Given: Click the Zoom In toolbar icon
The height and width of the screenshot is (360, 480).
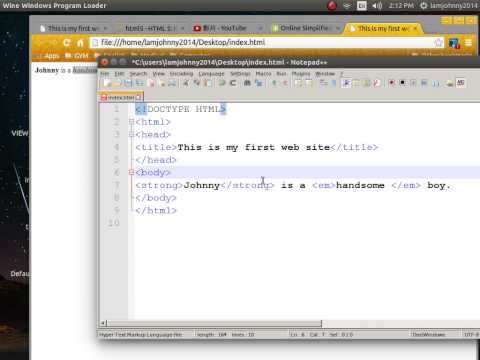Looking at the screenshot, I should point(274,83).
